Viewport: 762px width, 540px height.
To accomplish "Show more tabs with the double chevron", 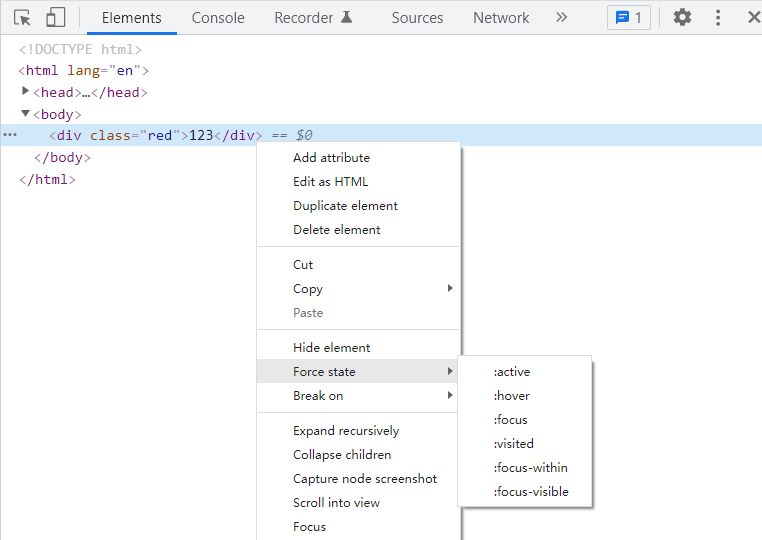I will (561, 17).
